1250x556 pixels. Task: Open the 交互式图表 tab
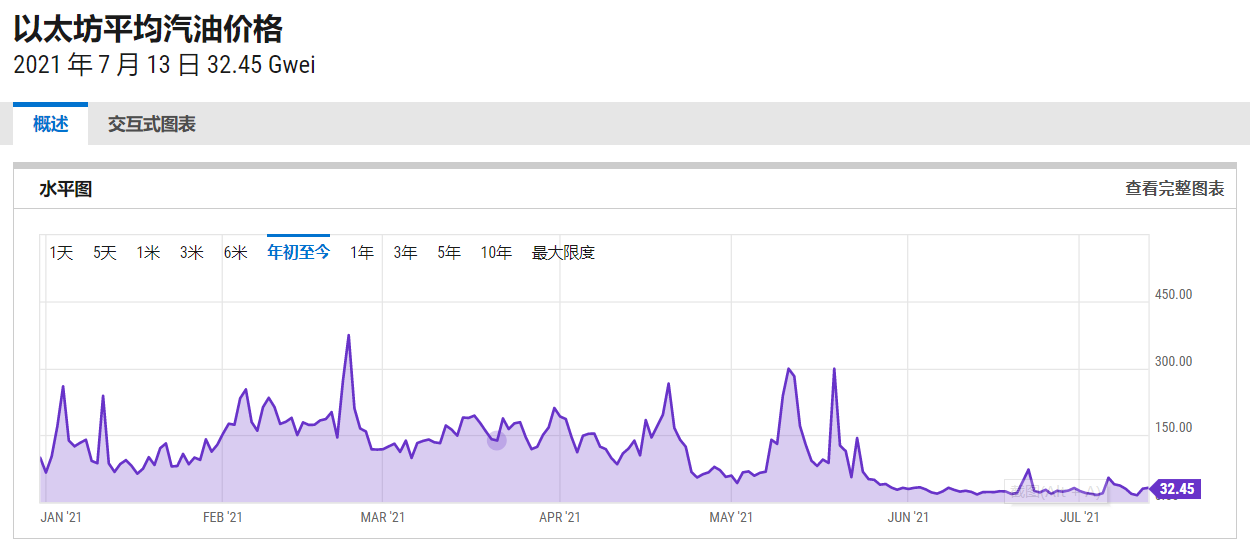coord(152,125)
